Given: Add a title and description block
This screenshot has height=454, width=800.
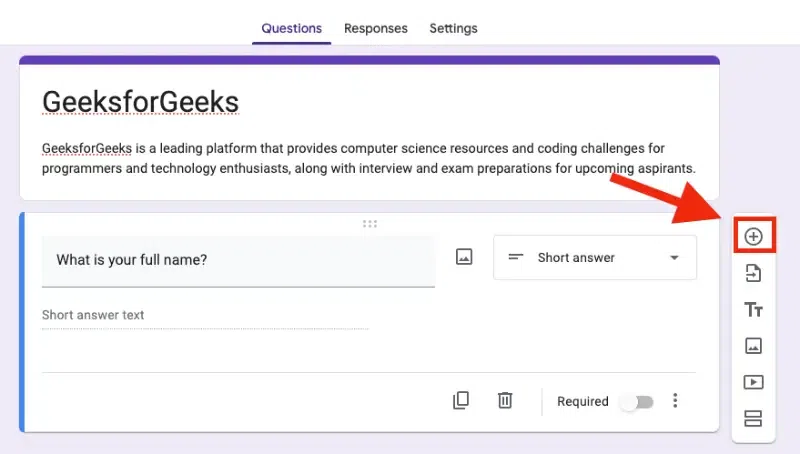Looking at the screenshot, I should tap(754, 310).
